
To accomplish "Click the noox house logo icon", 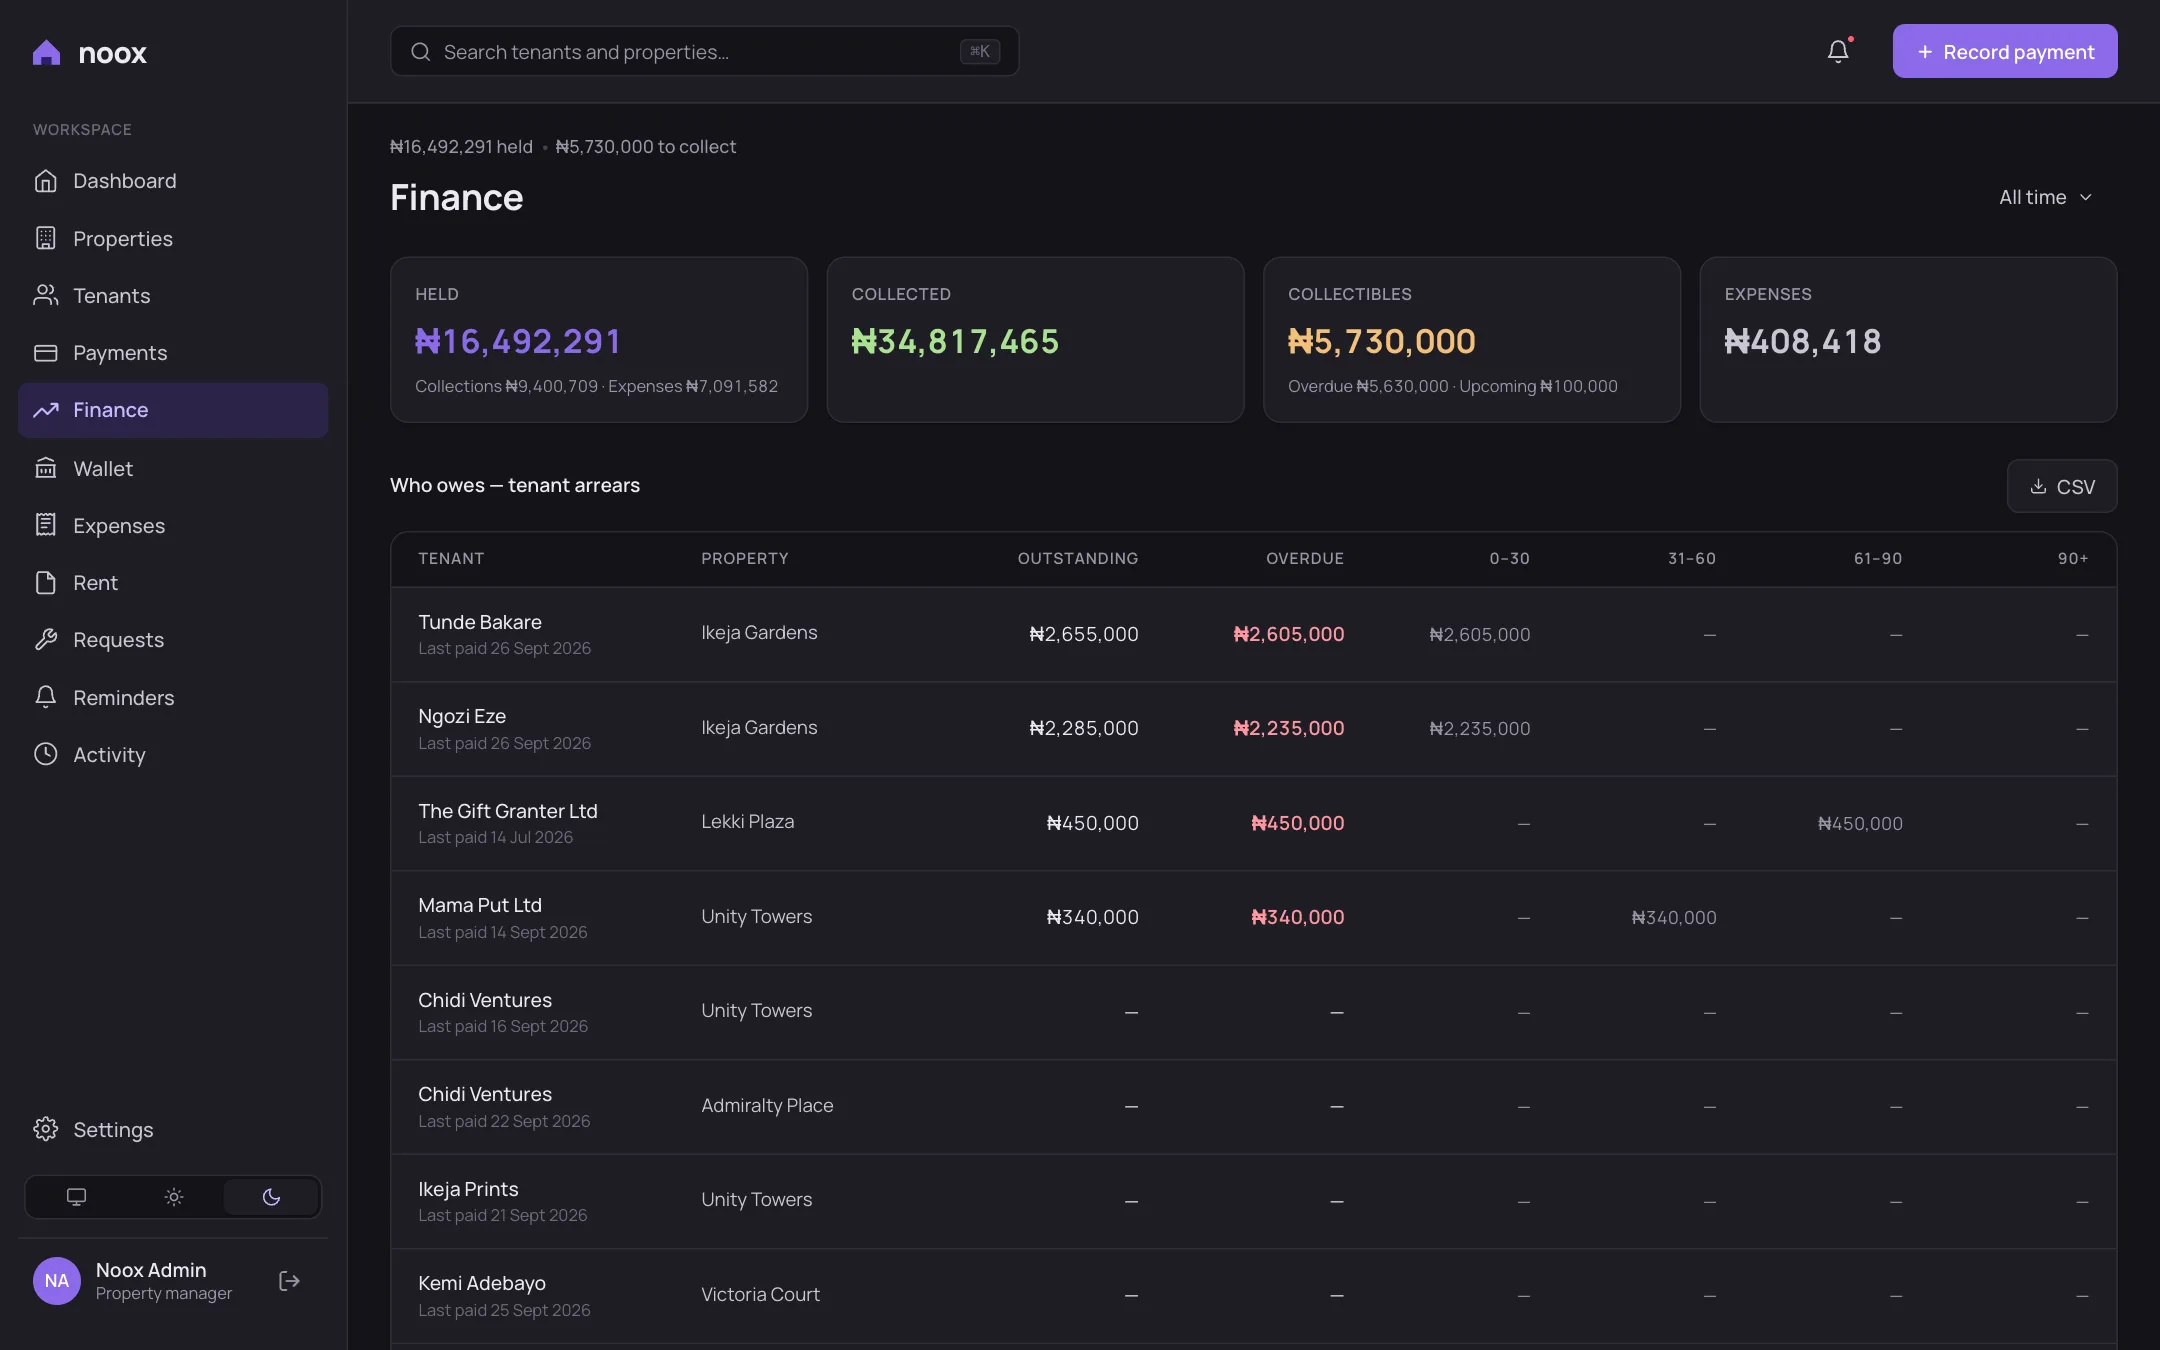I will 46,52.
